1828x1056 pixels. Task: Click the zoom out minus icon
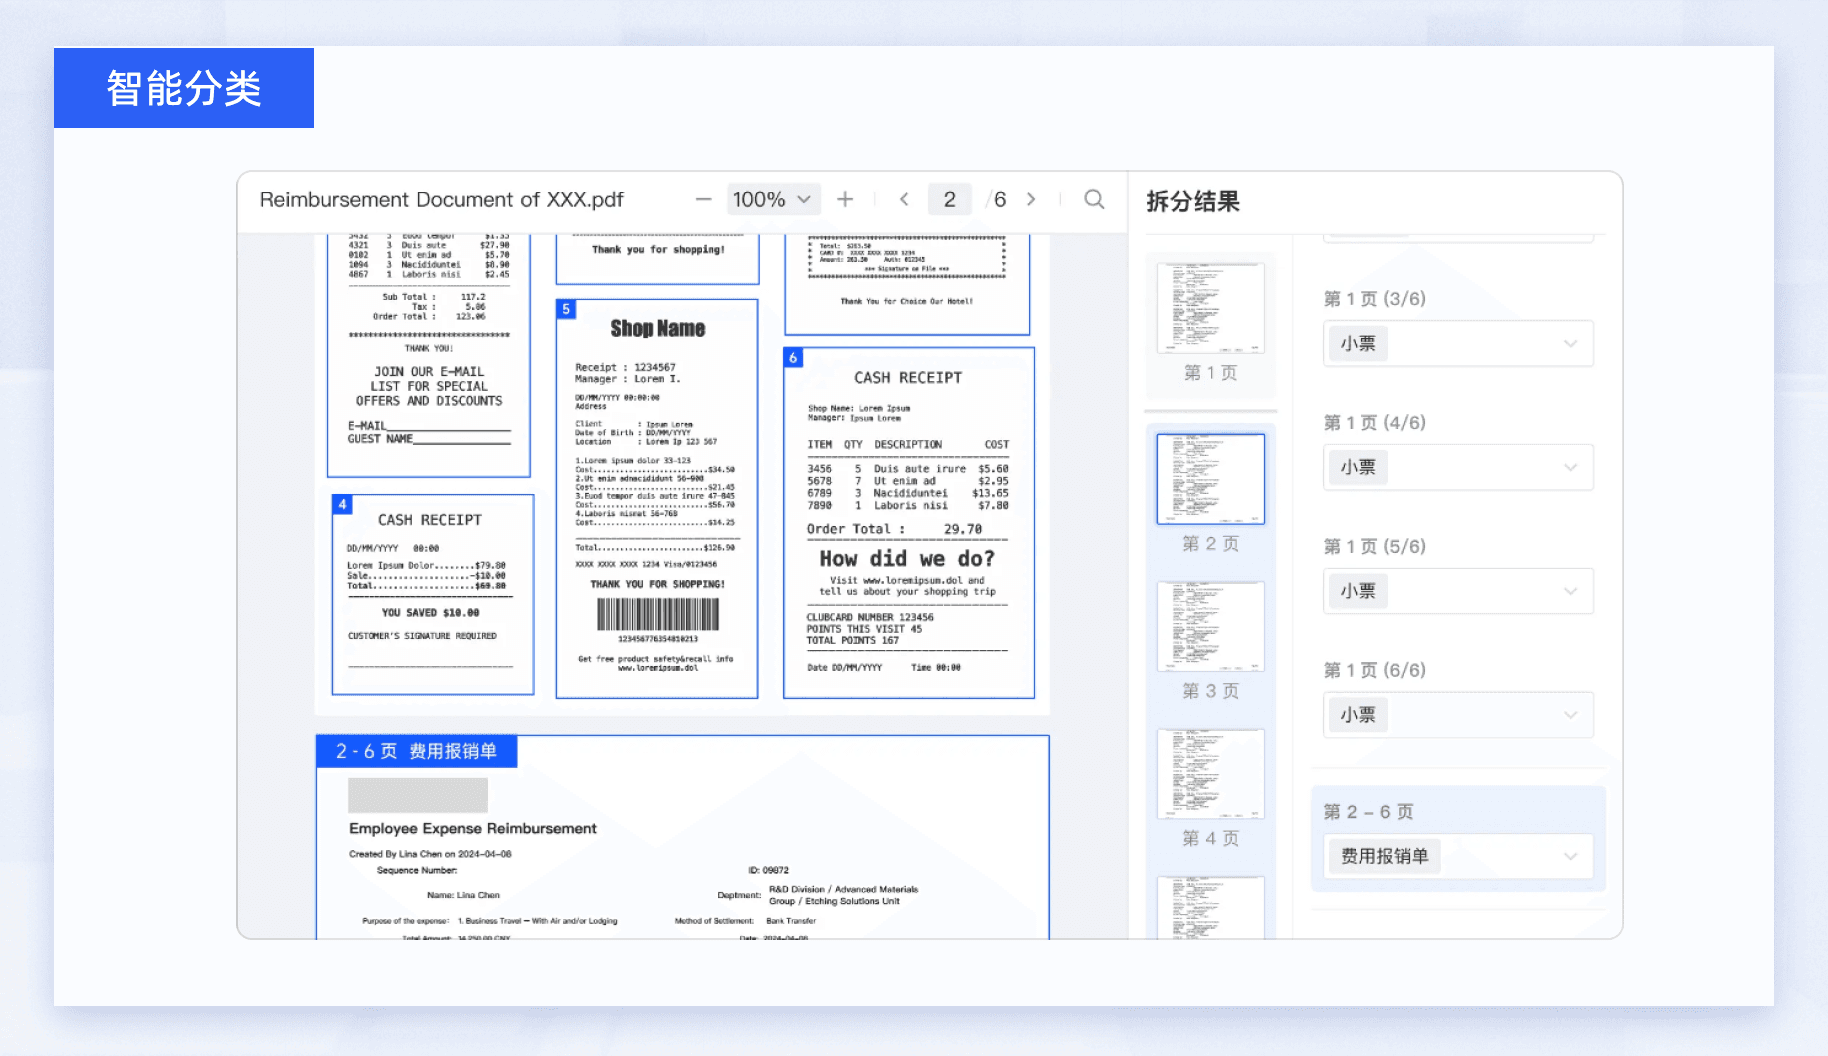703,200
